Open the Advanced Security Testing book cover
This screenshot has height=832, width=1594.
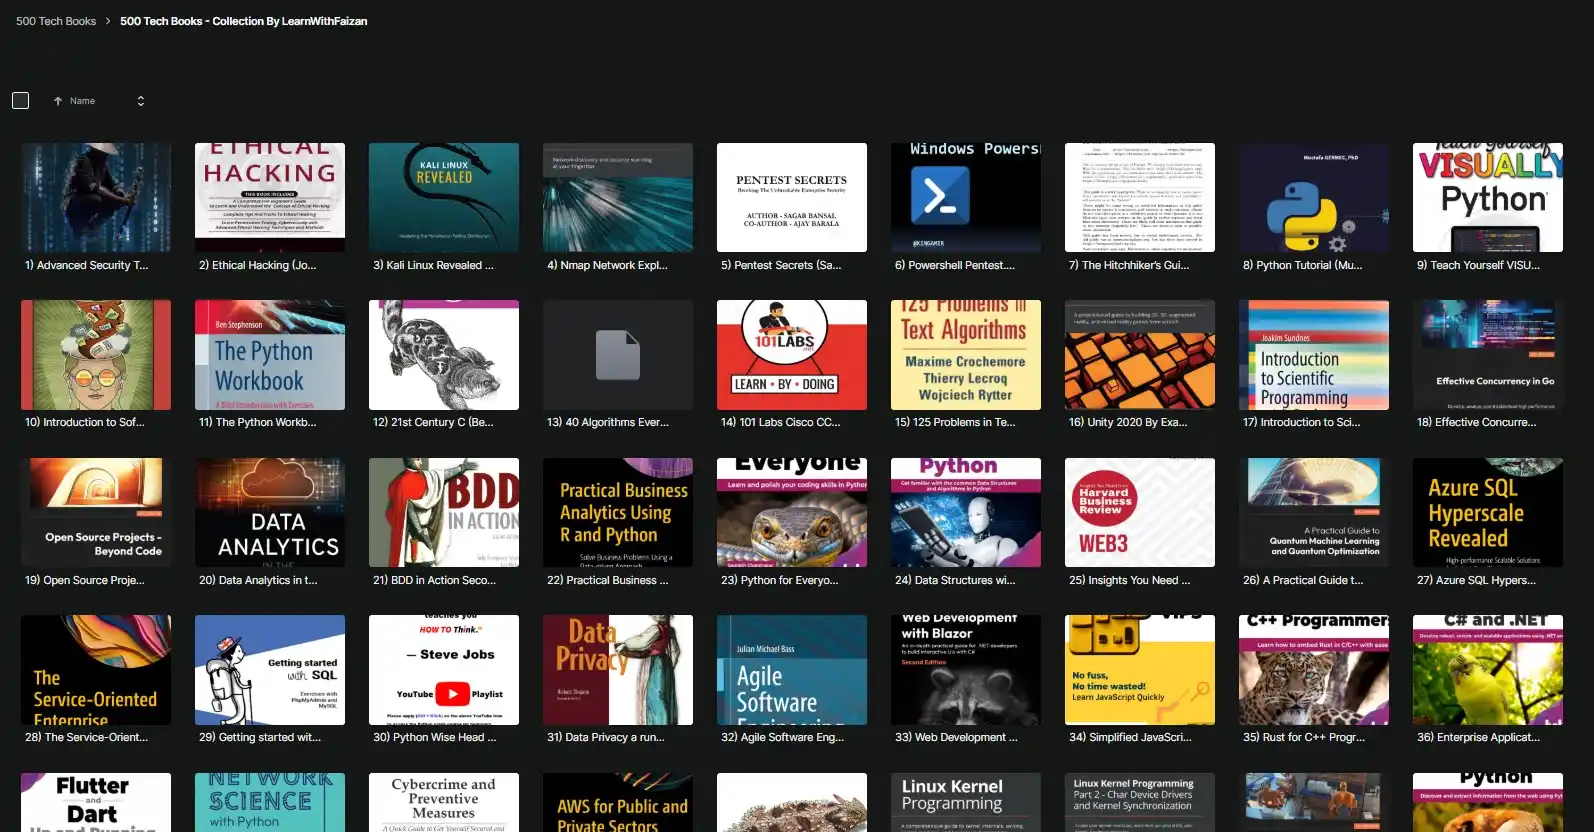tap(96, 197)
